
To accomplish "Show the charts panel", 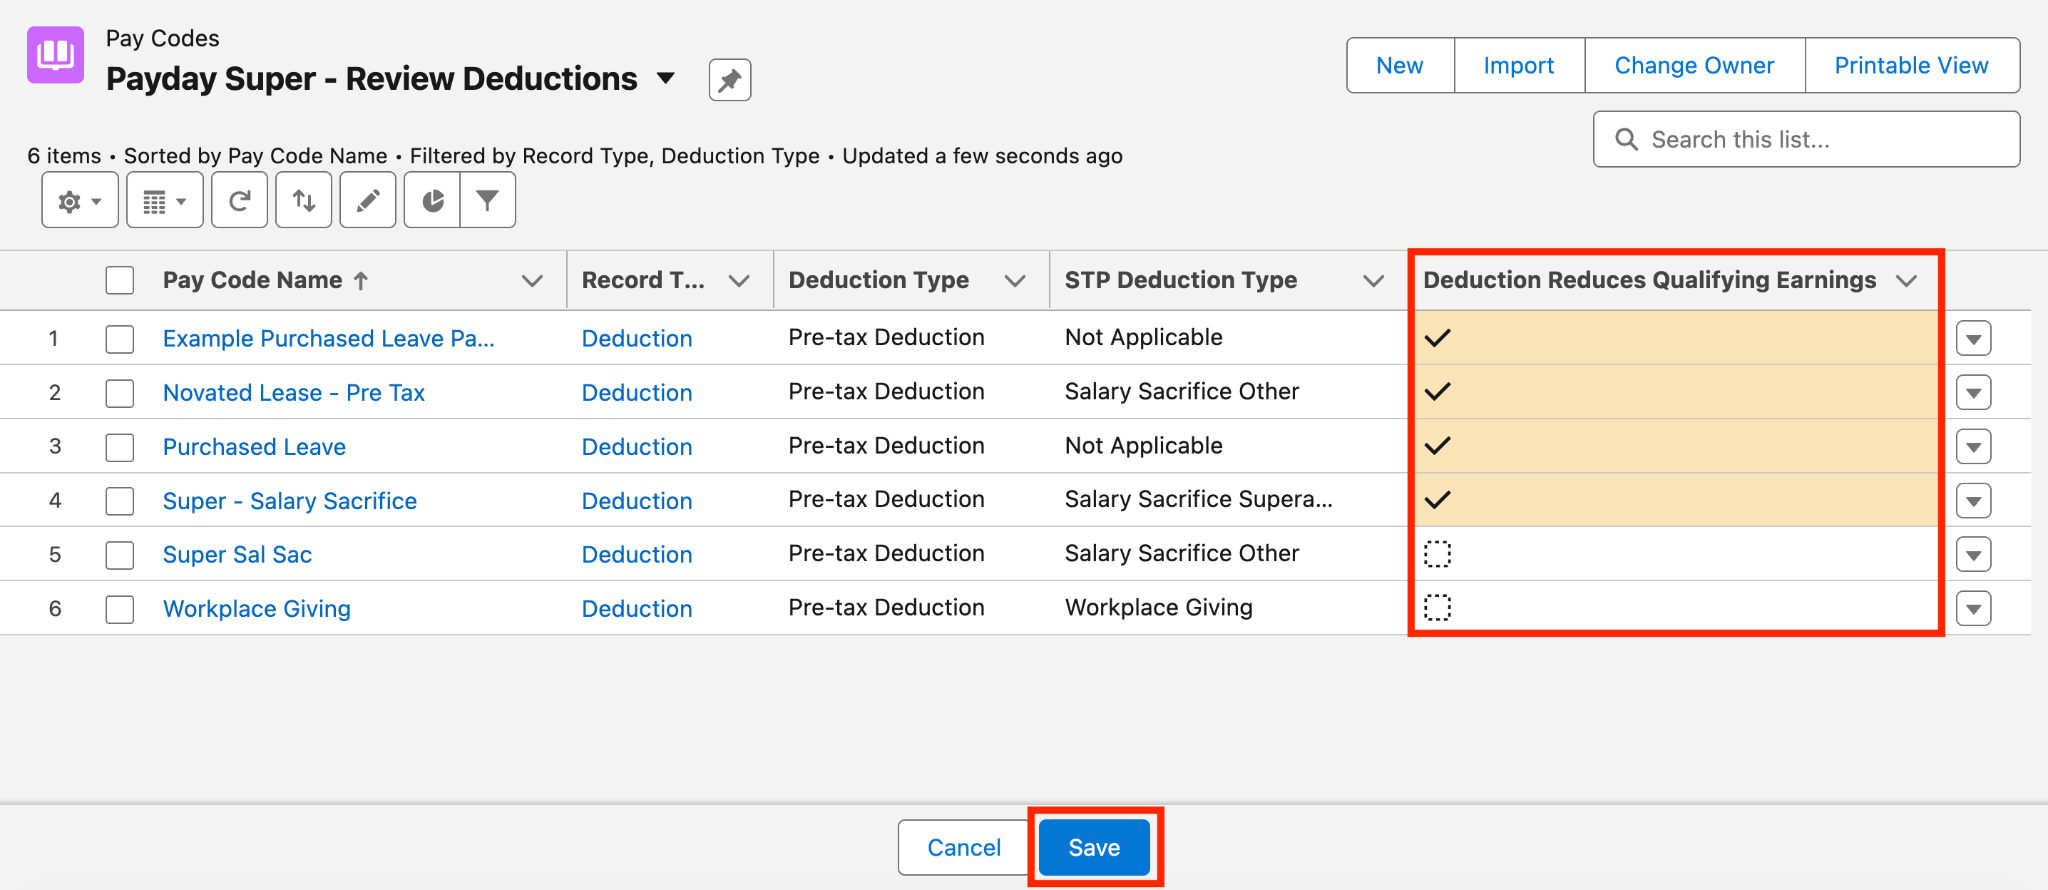I will point(432,201).
